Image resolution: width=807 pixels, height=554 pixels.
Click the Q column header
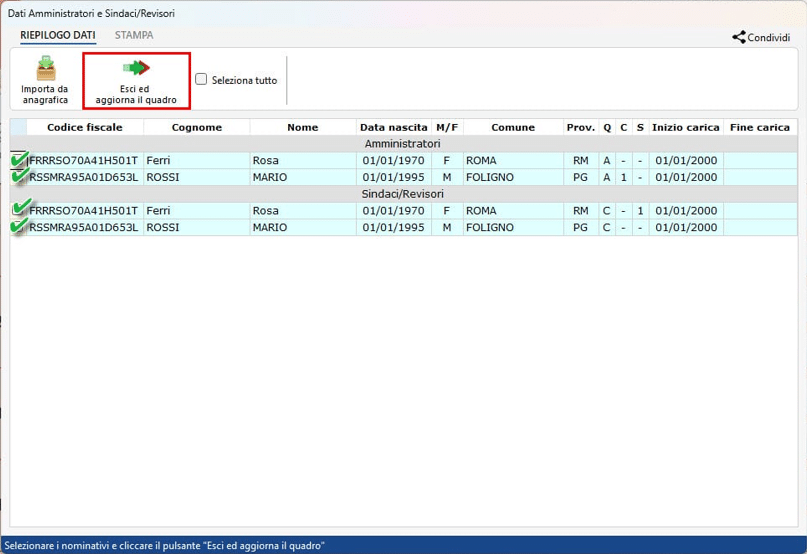[607, 127]
